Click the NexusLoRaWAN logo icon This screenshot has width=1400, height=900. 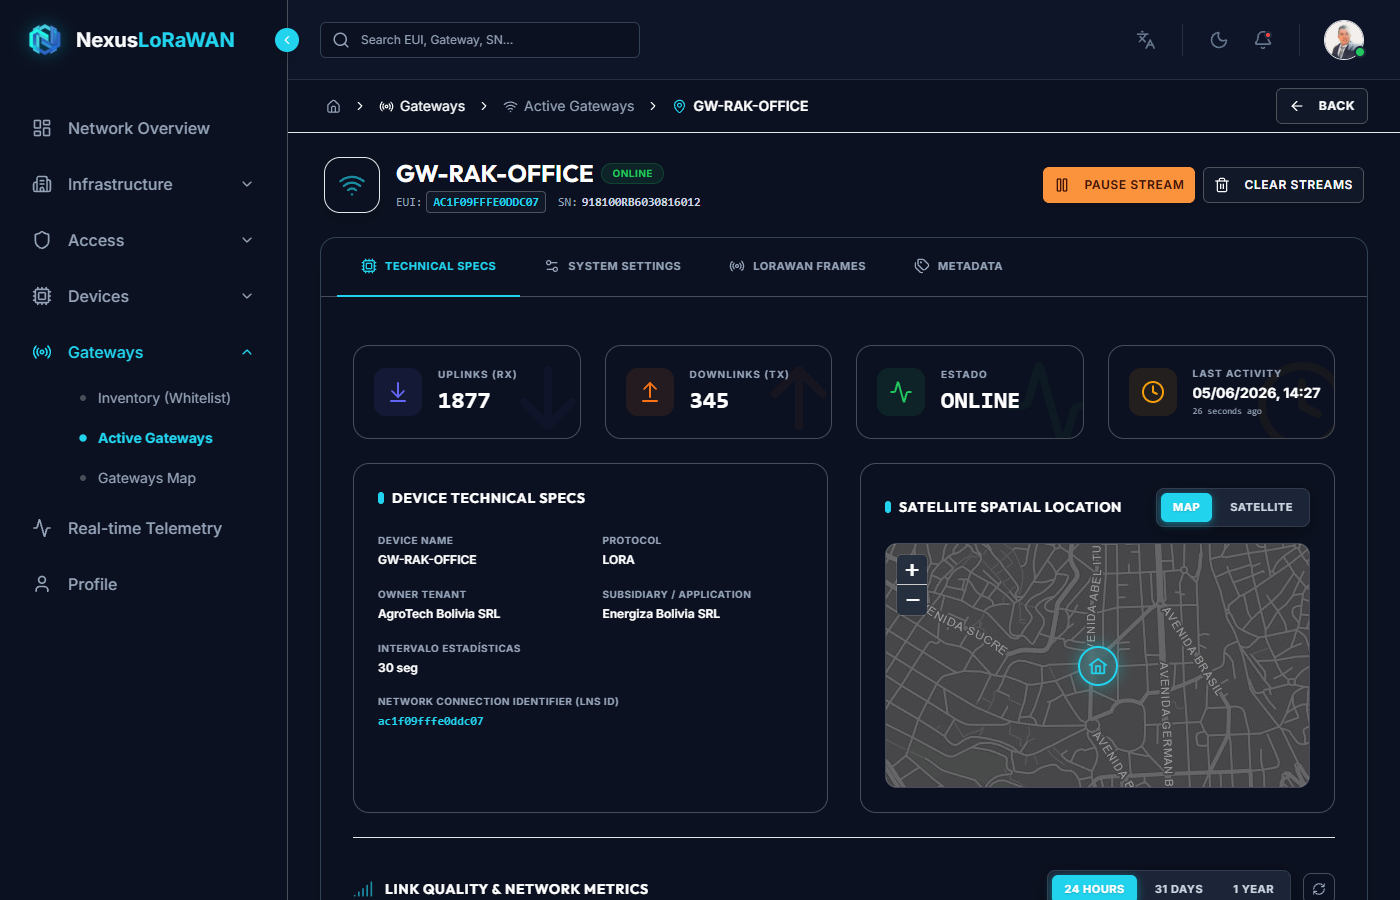pyautogui.click(x=45, y=40)
